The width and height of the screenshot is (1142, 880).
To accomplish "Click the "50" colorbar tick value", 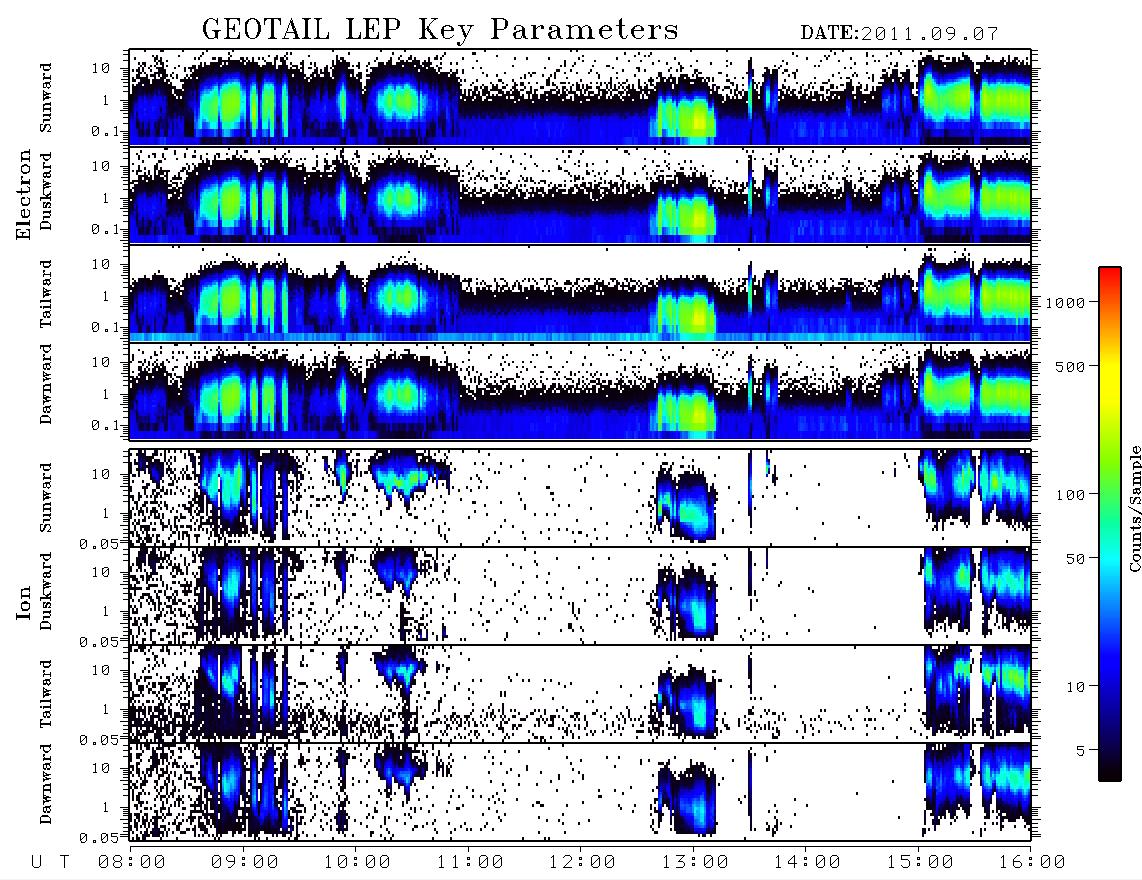I will pyautogui.click(x=1076, y=559).
